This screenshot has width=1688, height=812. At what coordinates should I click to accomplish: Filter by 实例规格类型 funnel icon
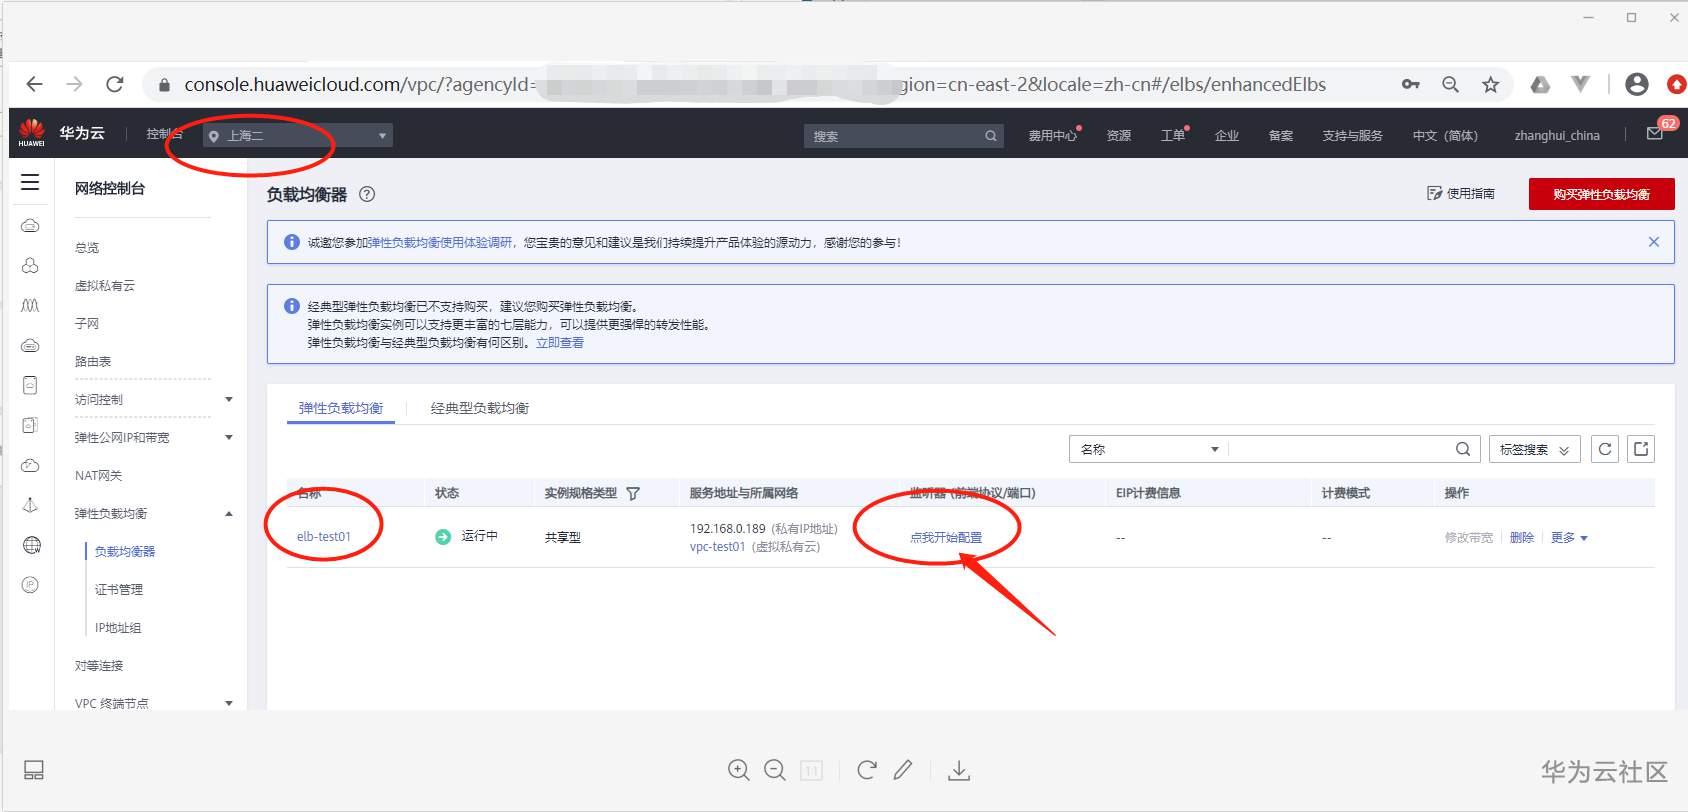click(633, 493)
